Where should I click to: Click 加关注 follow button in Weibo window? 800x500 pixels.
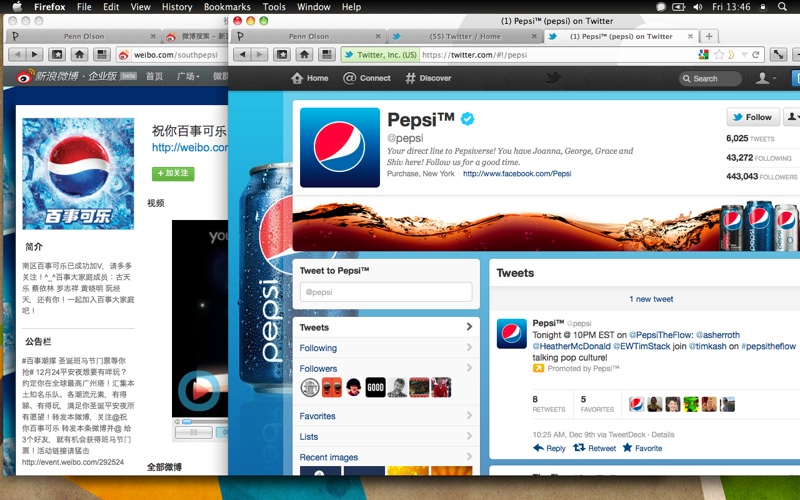pyautogui.click(x=173, y=173)
